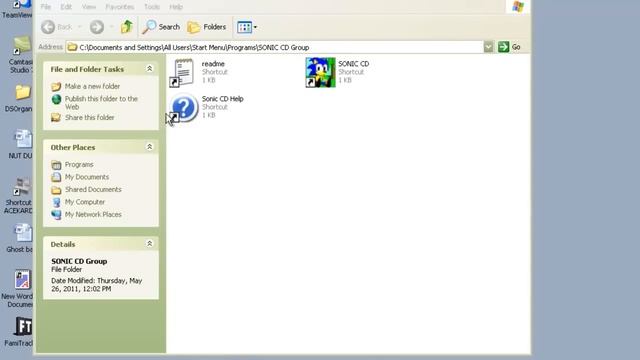Toggle the Folders tree pane
640x360 pixels.
(x=207, y=27)
